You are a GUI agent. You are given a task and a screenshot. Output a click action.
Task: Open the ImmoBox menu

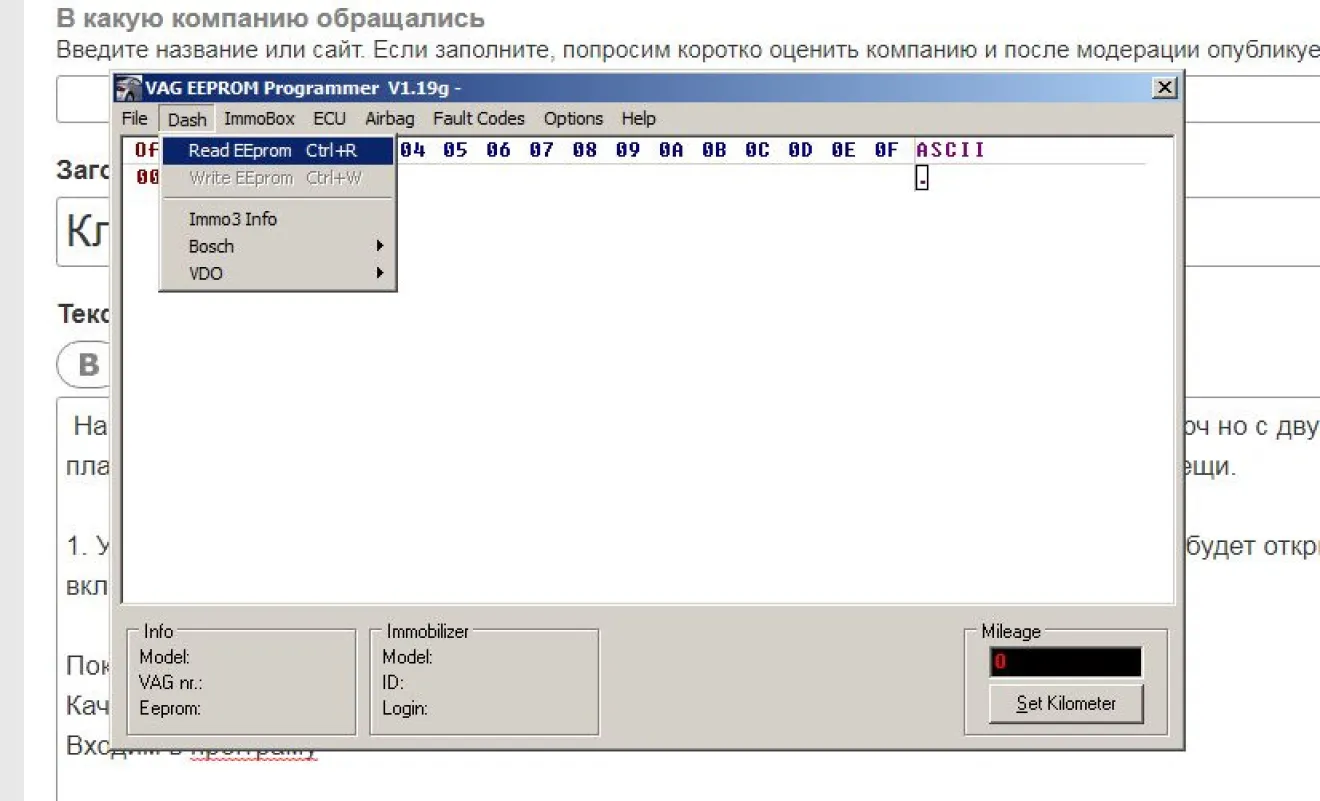pyautogui.click(x=259, y=119)
